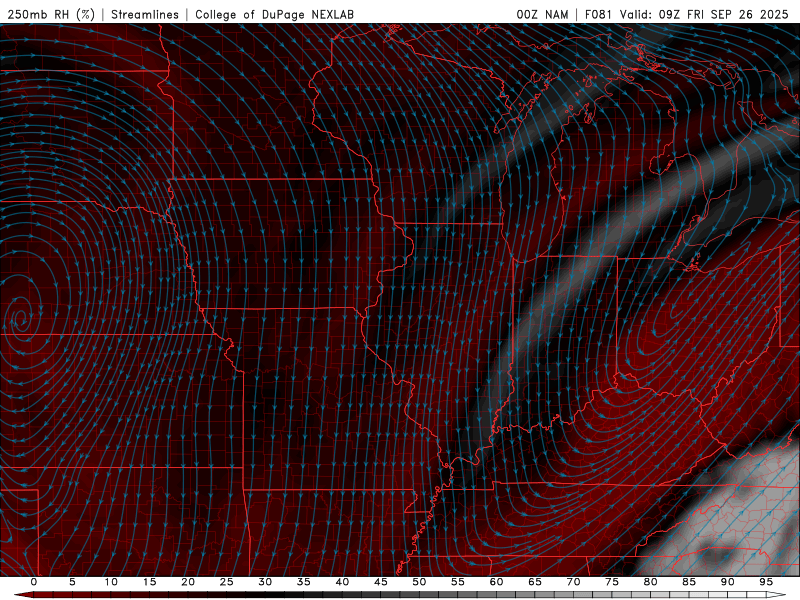Click the "Streamlines" label in the header

(145, 14)
